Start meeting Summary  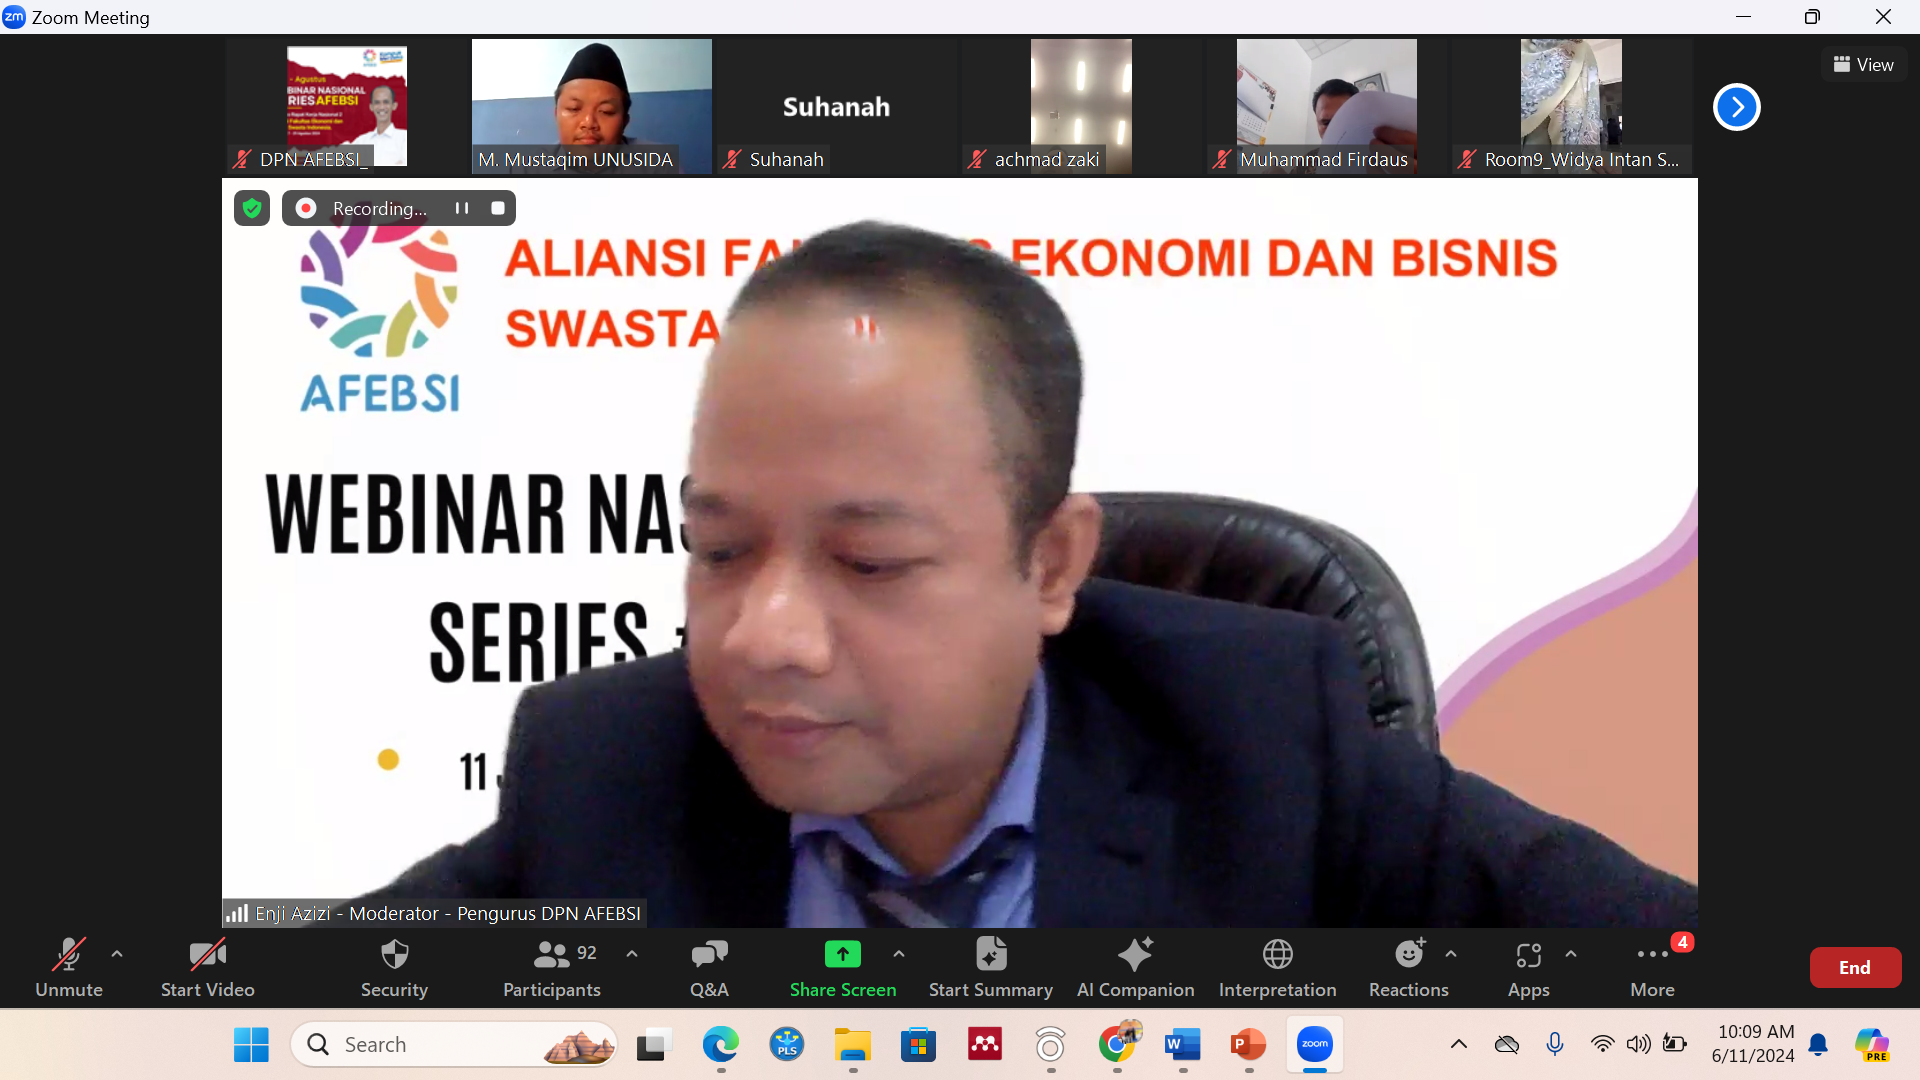coord(990,967)
